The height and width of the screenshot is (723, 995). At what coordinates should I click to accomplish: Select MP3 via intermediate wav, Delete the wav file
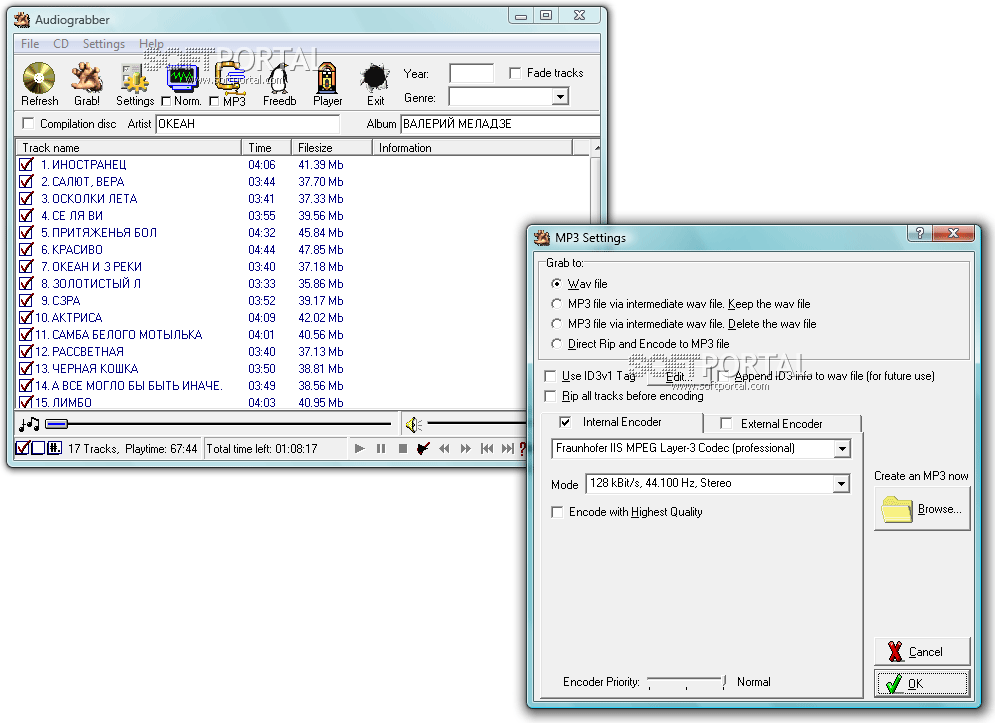557,324
